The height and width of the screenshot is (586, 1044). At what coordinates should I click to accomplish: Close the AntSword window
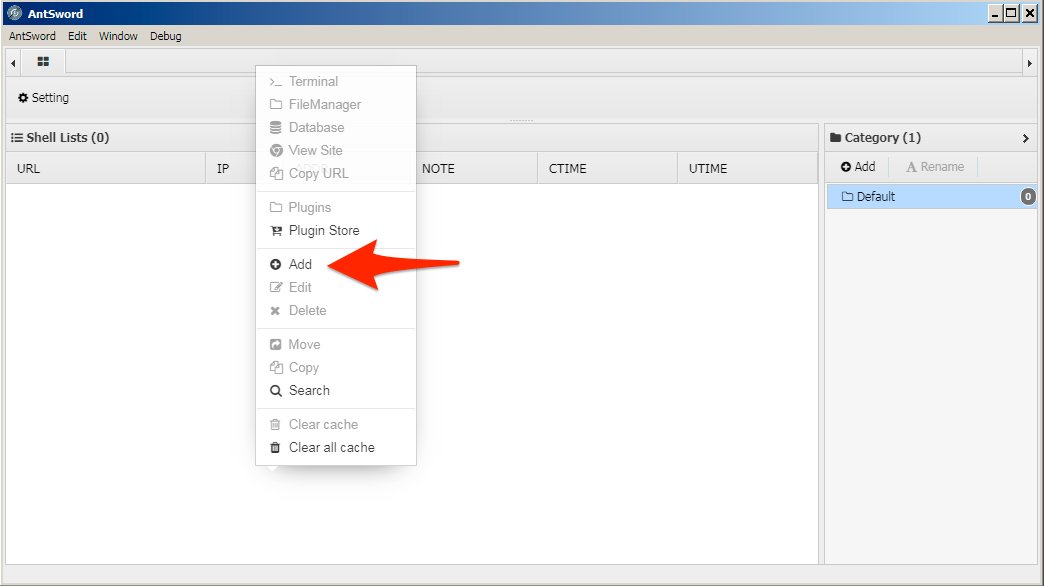1029,13
